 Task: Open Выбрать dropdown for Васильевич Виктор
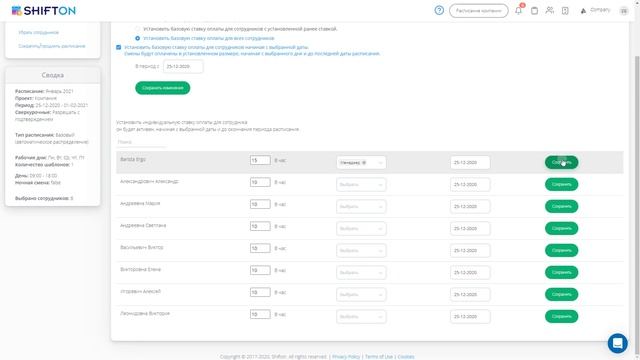click(x=361, y=251)
